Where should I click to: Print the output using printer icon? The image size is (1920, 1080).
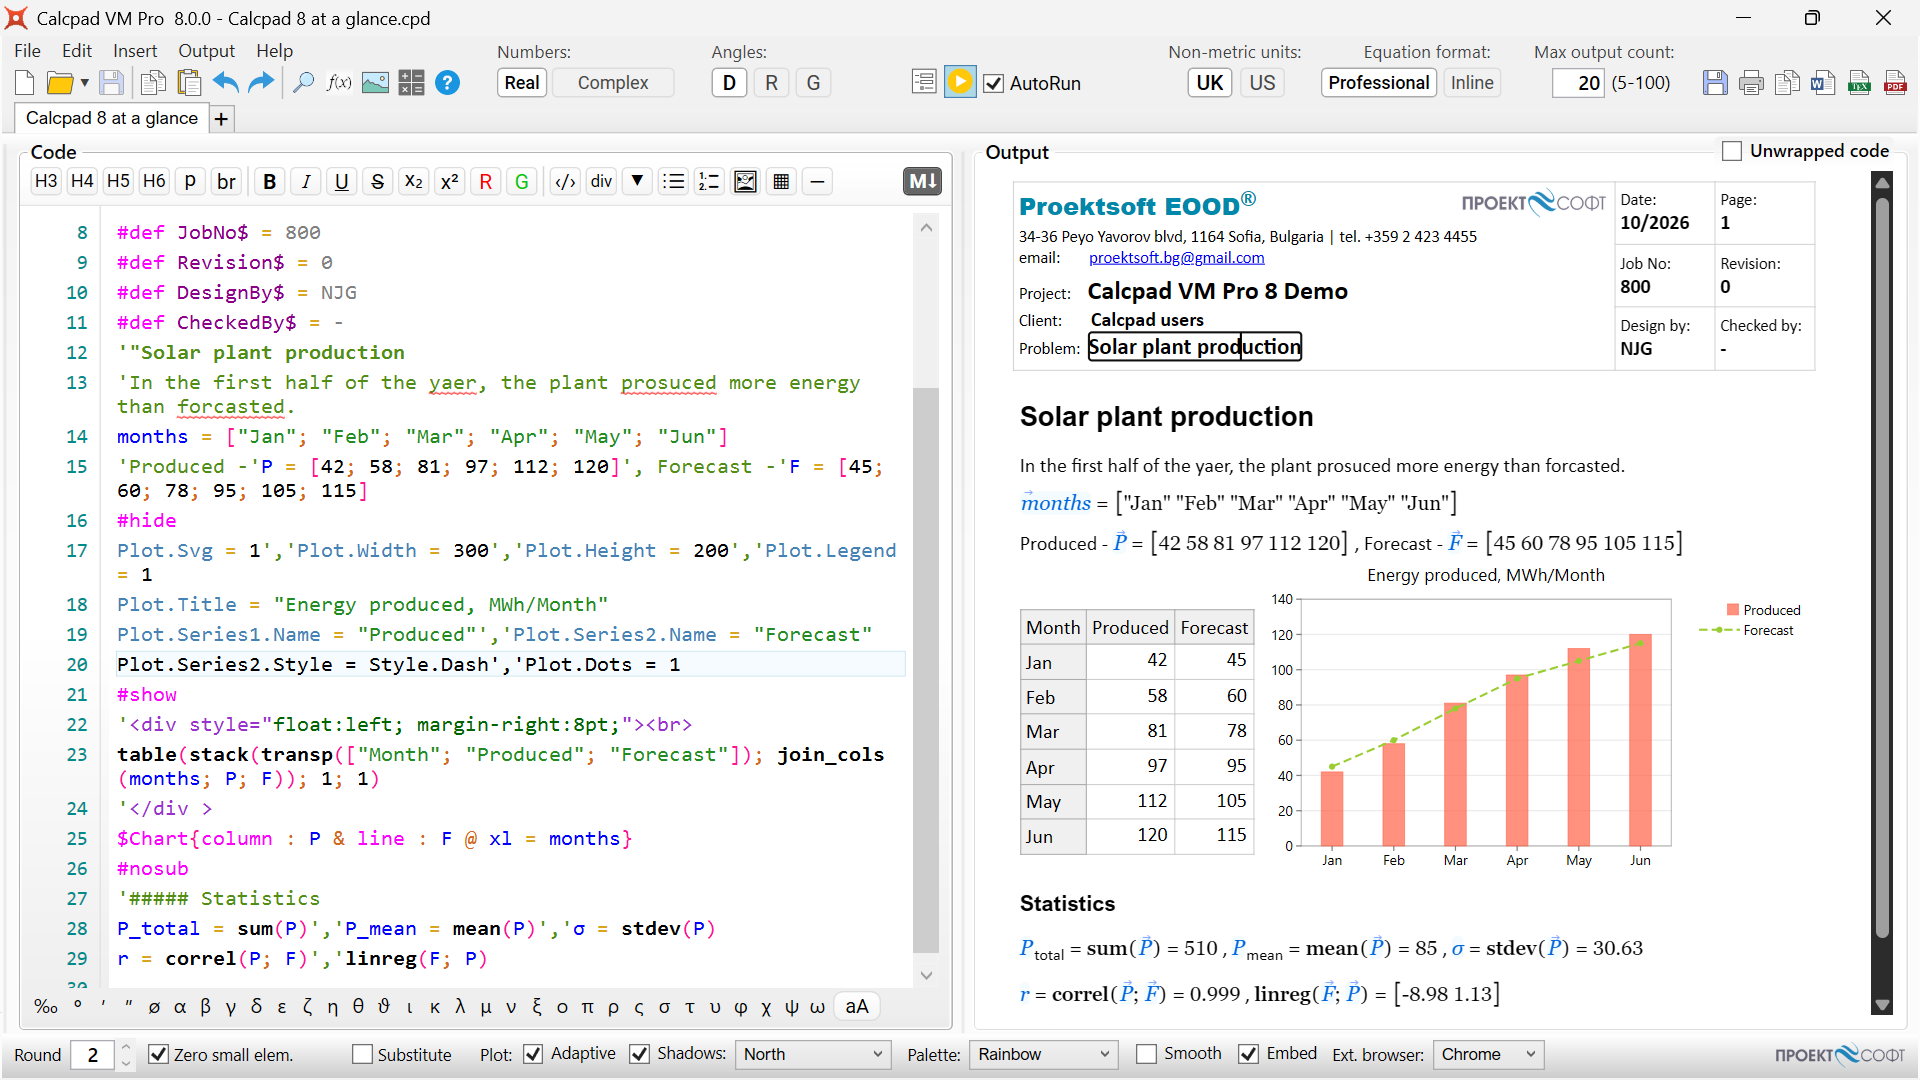[x=1751, y=83]
